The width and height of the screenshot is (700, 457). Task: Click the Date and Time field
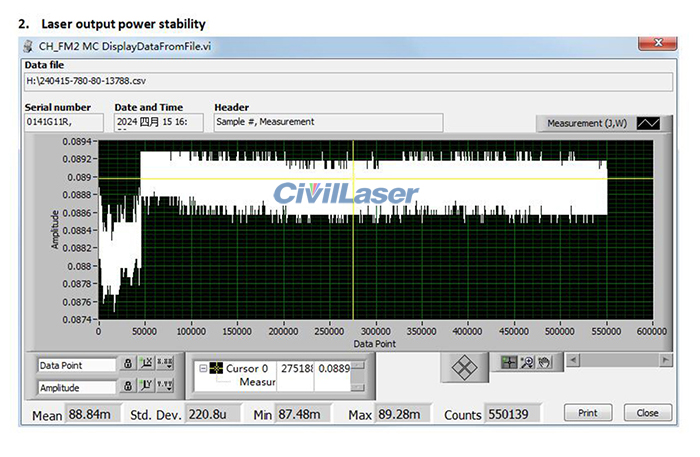point(158,122)
